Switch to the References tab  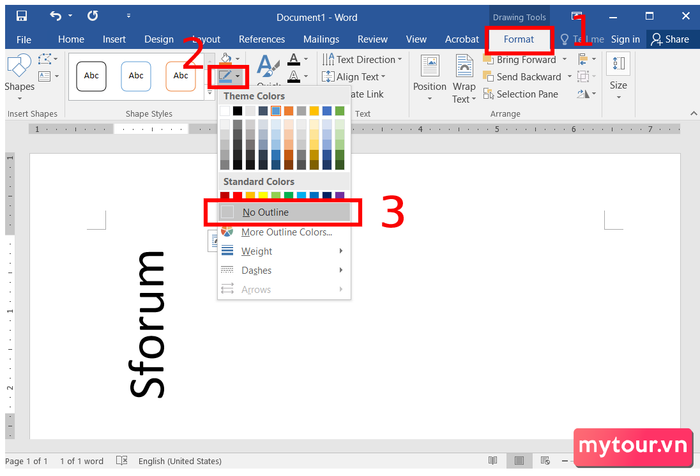pos(262,39)
